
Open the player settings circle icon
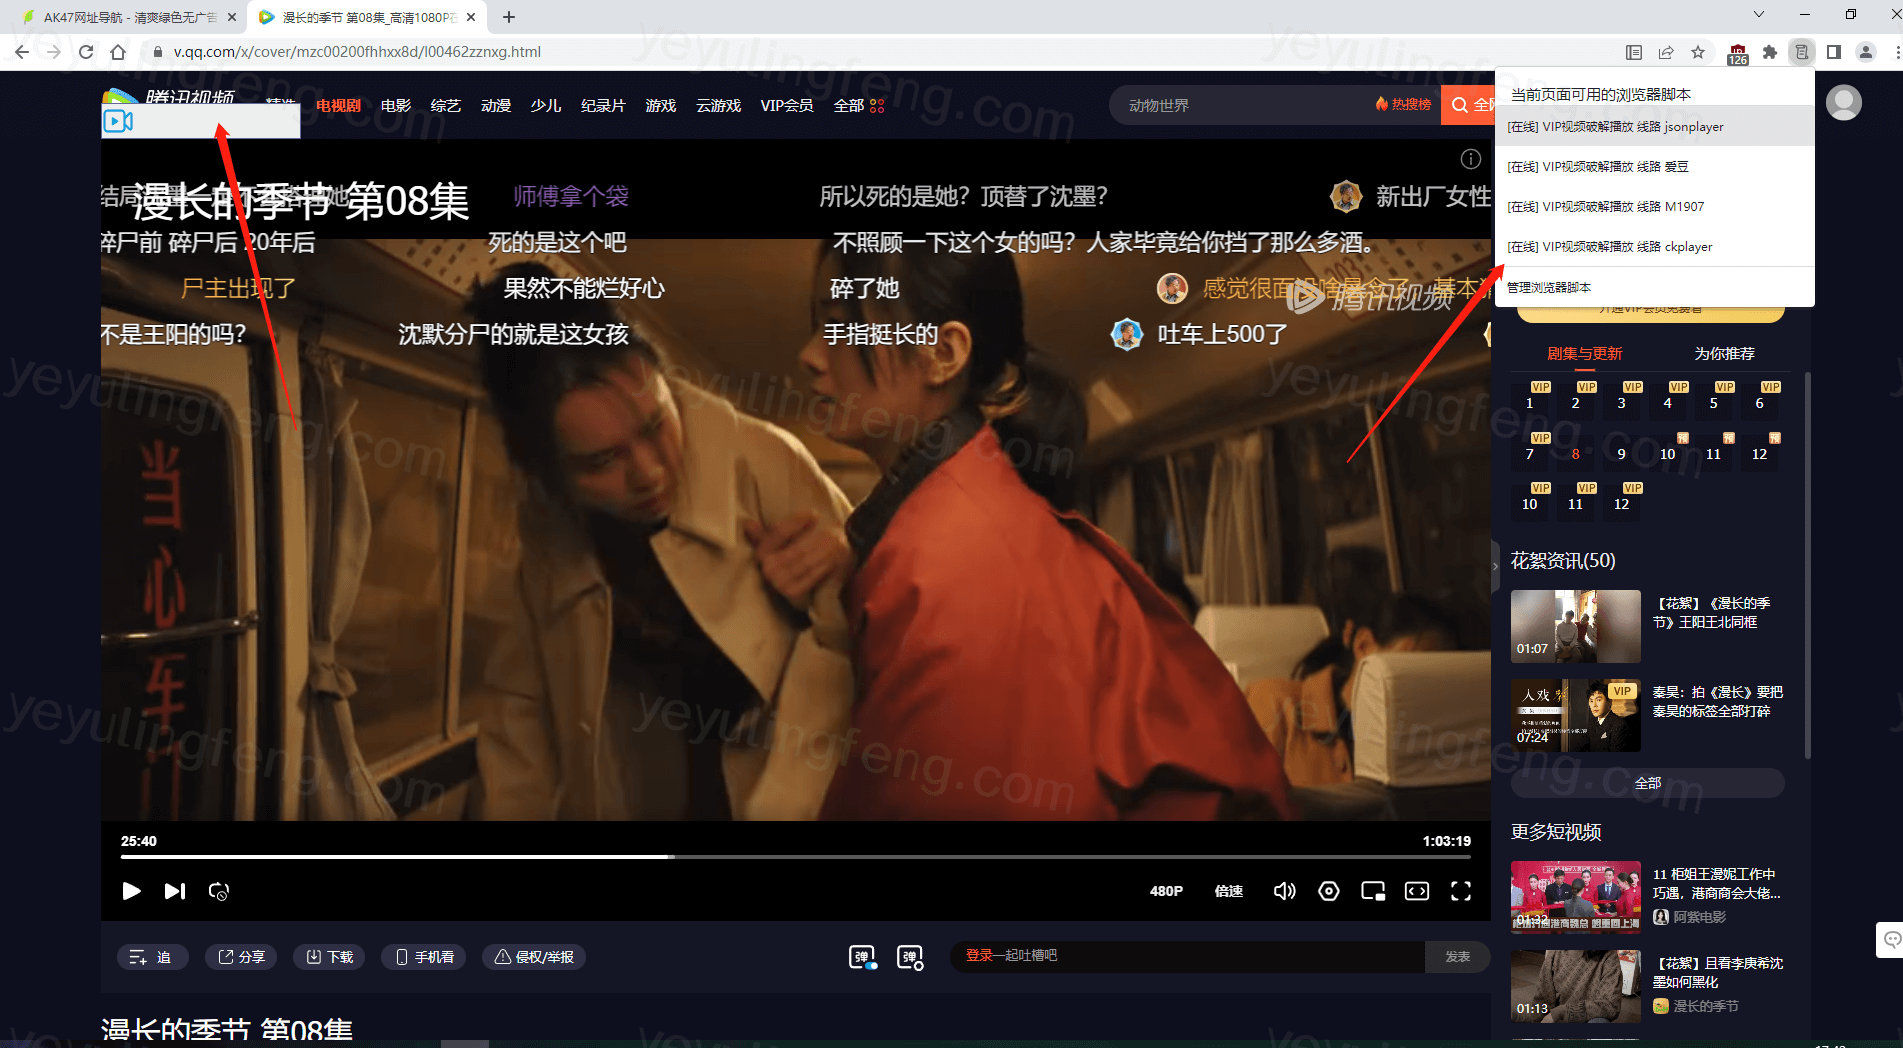1329,891
